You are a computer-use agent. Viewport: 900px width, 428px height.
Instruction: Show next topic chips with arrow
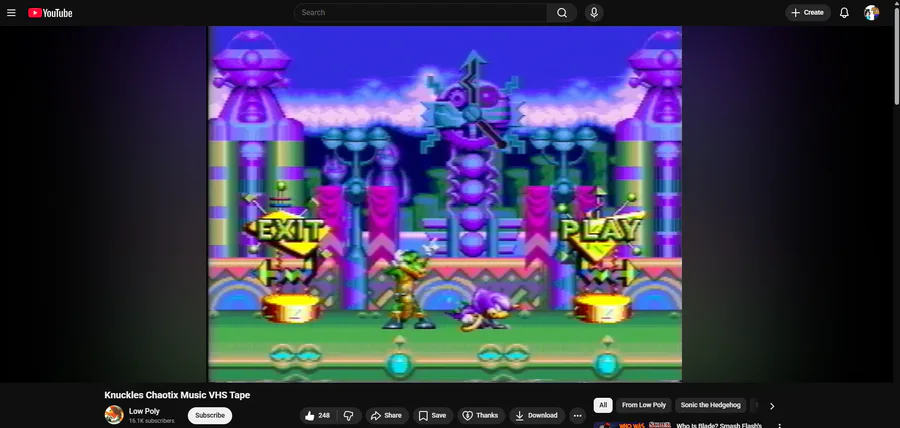771,406
